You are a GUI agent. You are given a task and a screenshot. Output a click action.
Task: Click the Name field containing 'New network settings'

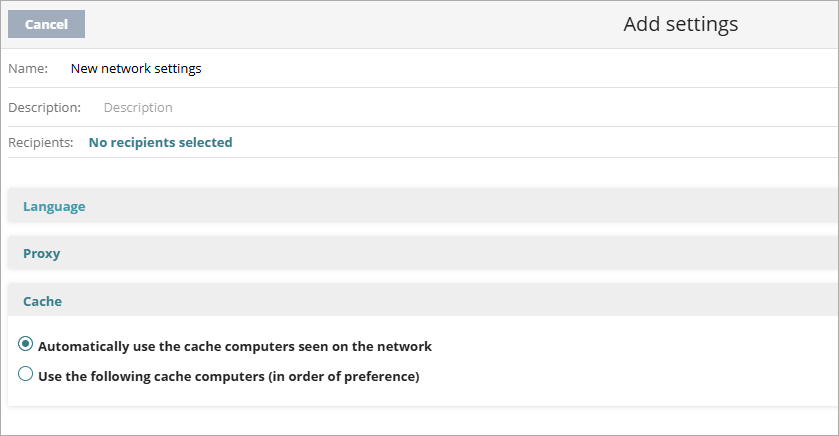[x=136, y=69]
